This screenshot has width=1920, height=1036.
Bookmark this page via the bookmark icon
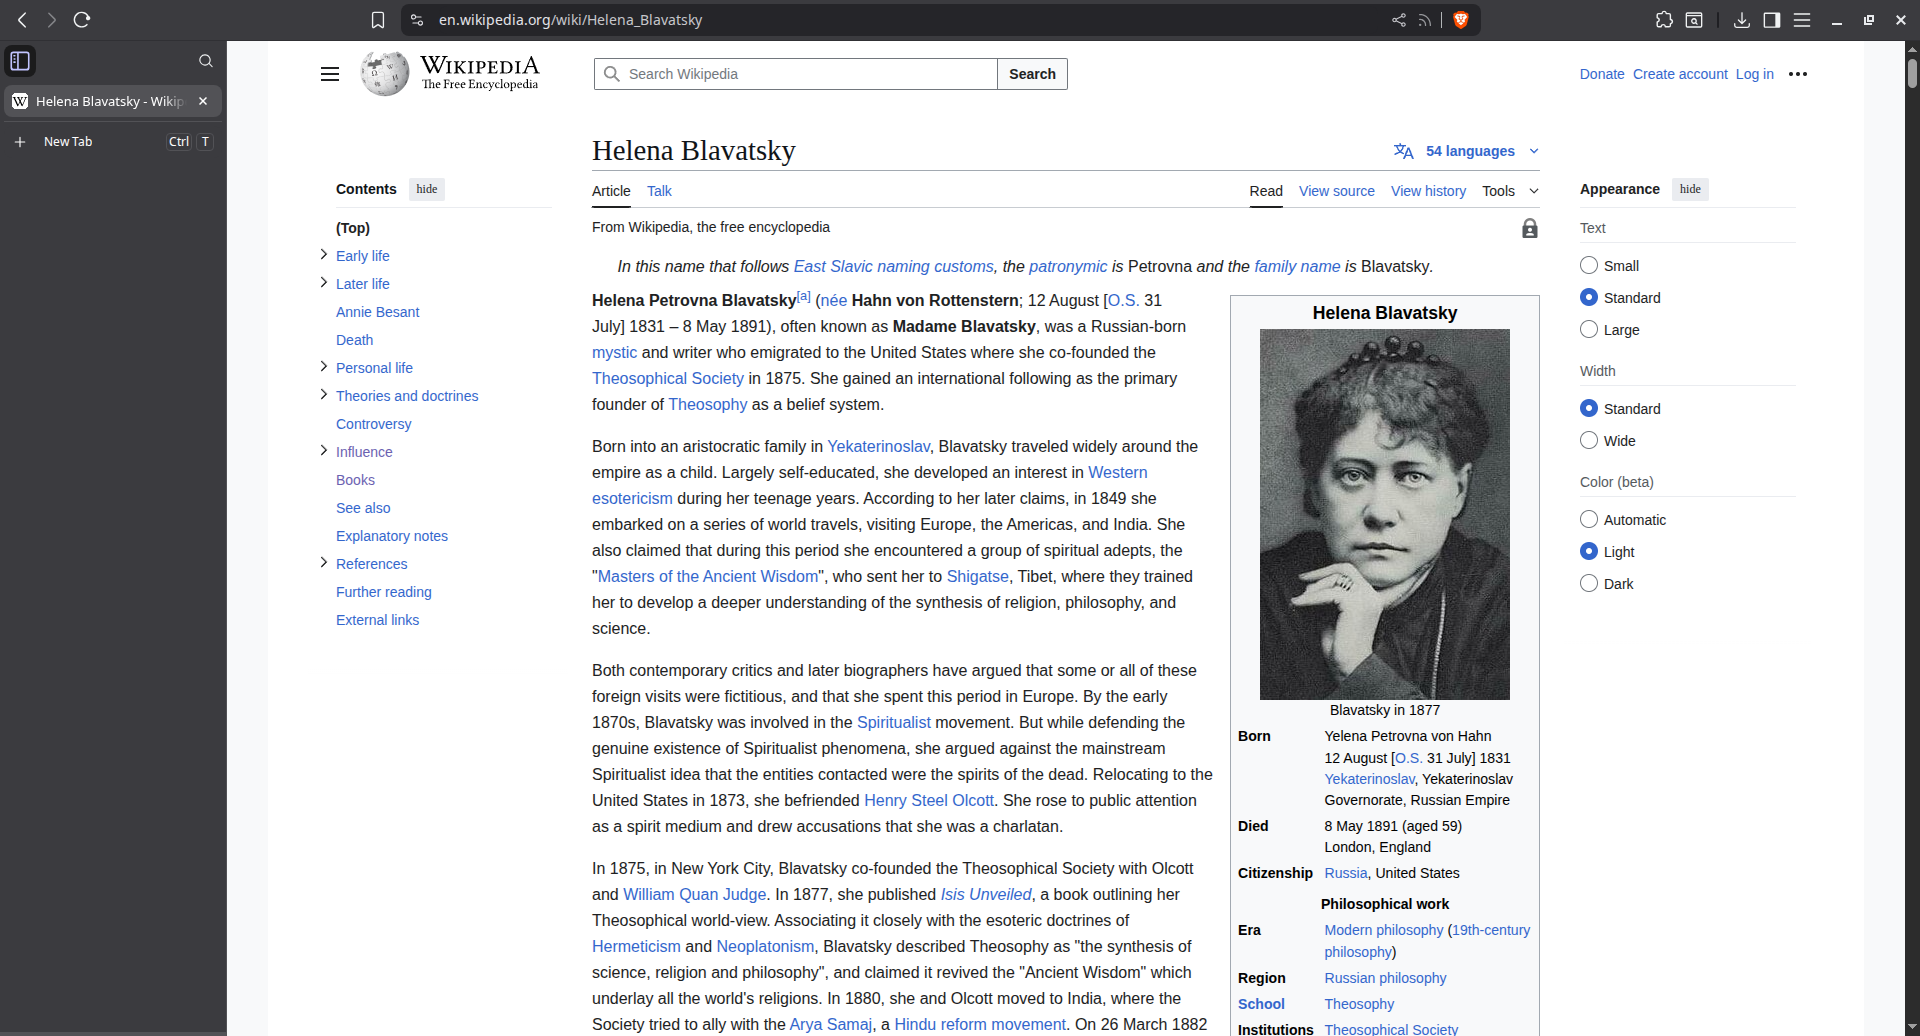pyautogui.click(x=378, y=20)
